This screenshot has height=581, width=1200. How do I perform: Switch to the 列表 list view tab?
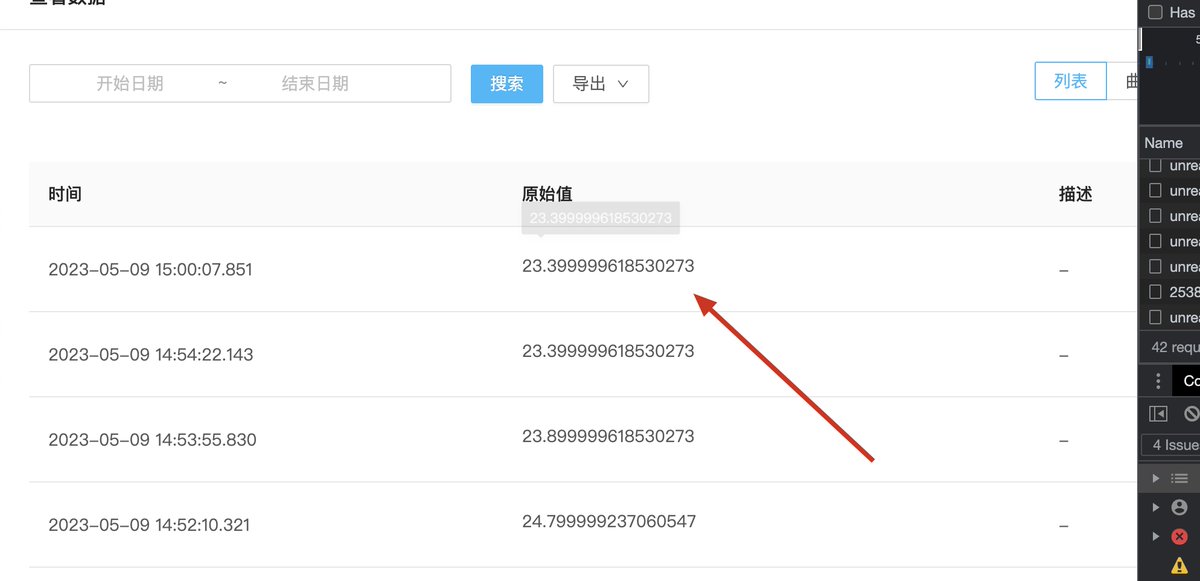coord(1070,82)
